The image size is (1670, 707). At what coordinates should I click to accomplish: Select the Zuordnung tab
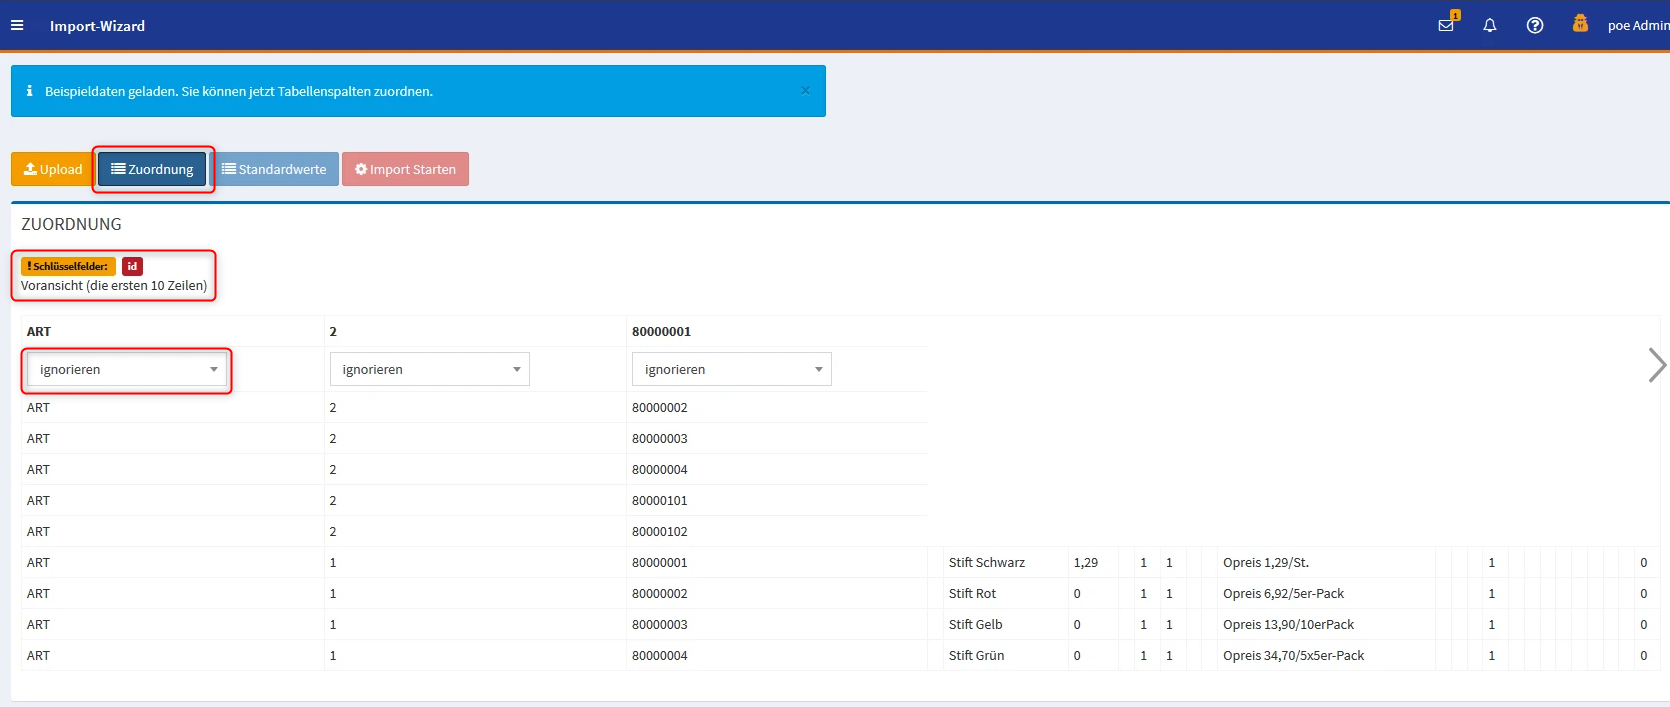[x=152, y=169]
